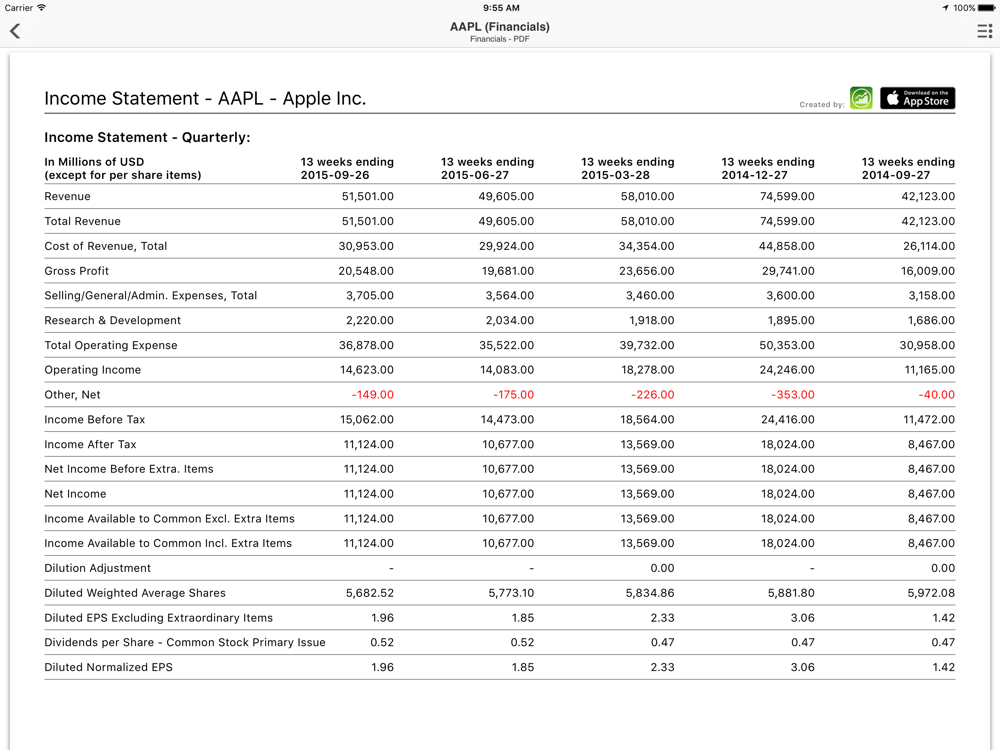The height and width of the screenshot is (750, 1000).
Task: Tap the red -226.00 value
Action: point(652,395)
